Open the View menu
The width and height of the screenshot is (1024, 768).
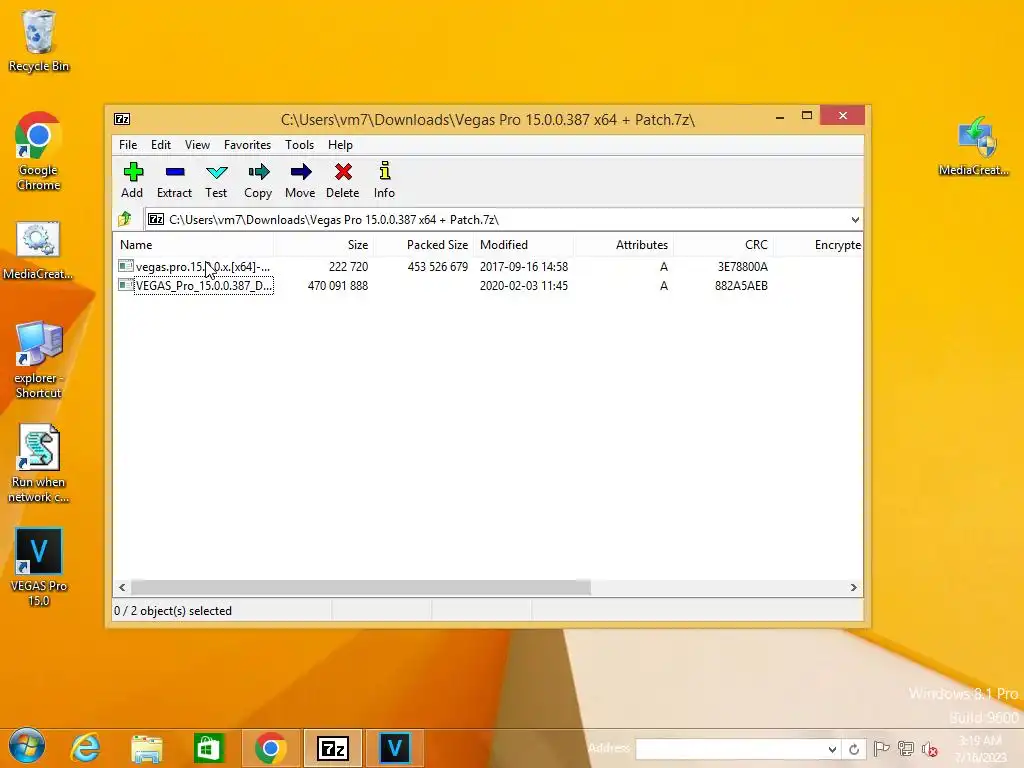[197, 145]
